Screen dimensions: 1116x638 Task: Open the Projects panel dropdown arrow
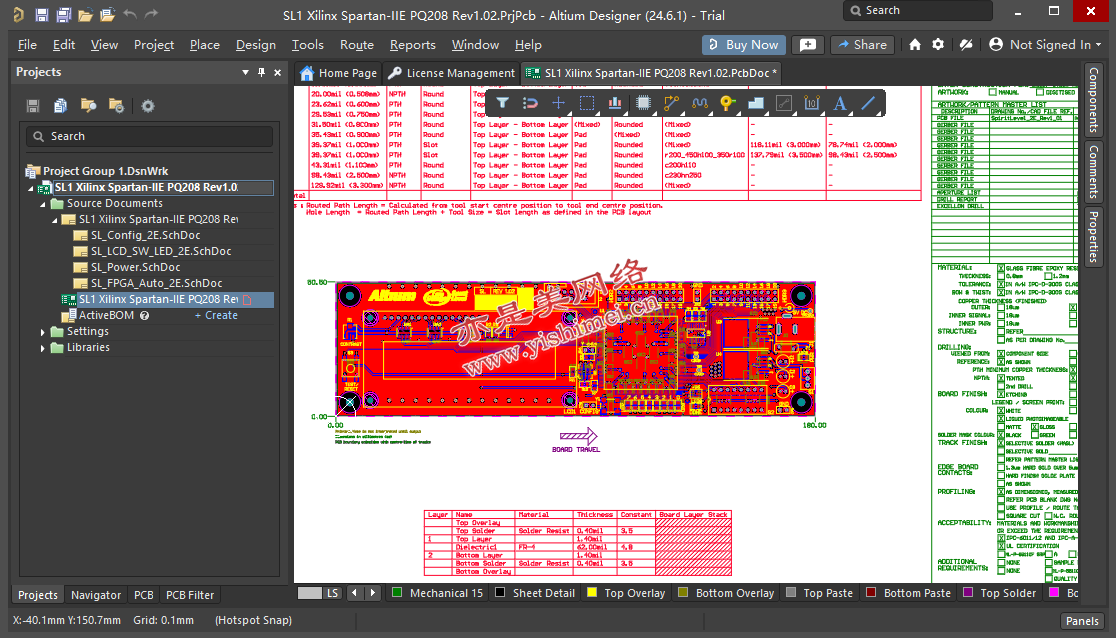[x=246, y=72]
